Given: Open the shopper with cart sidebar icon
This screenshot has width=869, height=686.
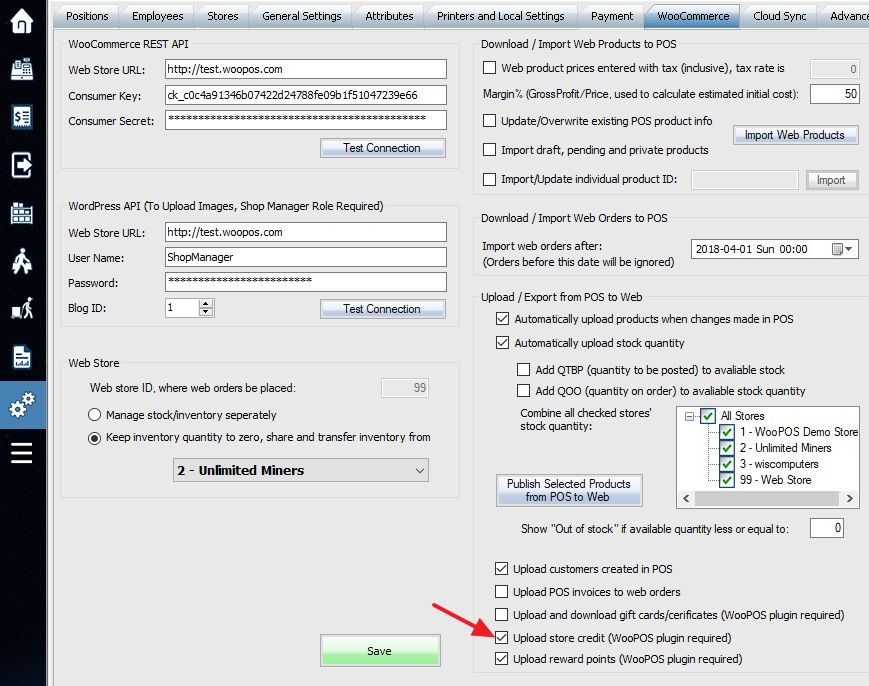Looking at the screenshot, I should tap(22, 261).
